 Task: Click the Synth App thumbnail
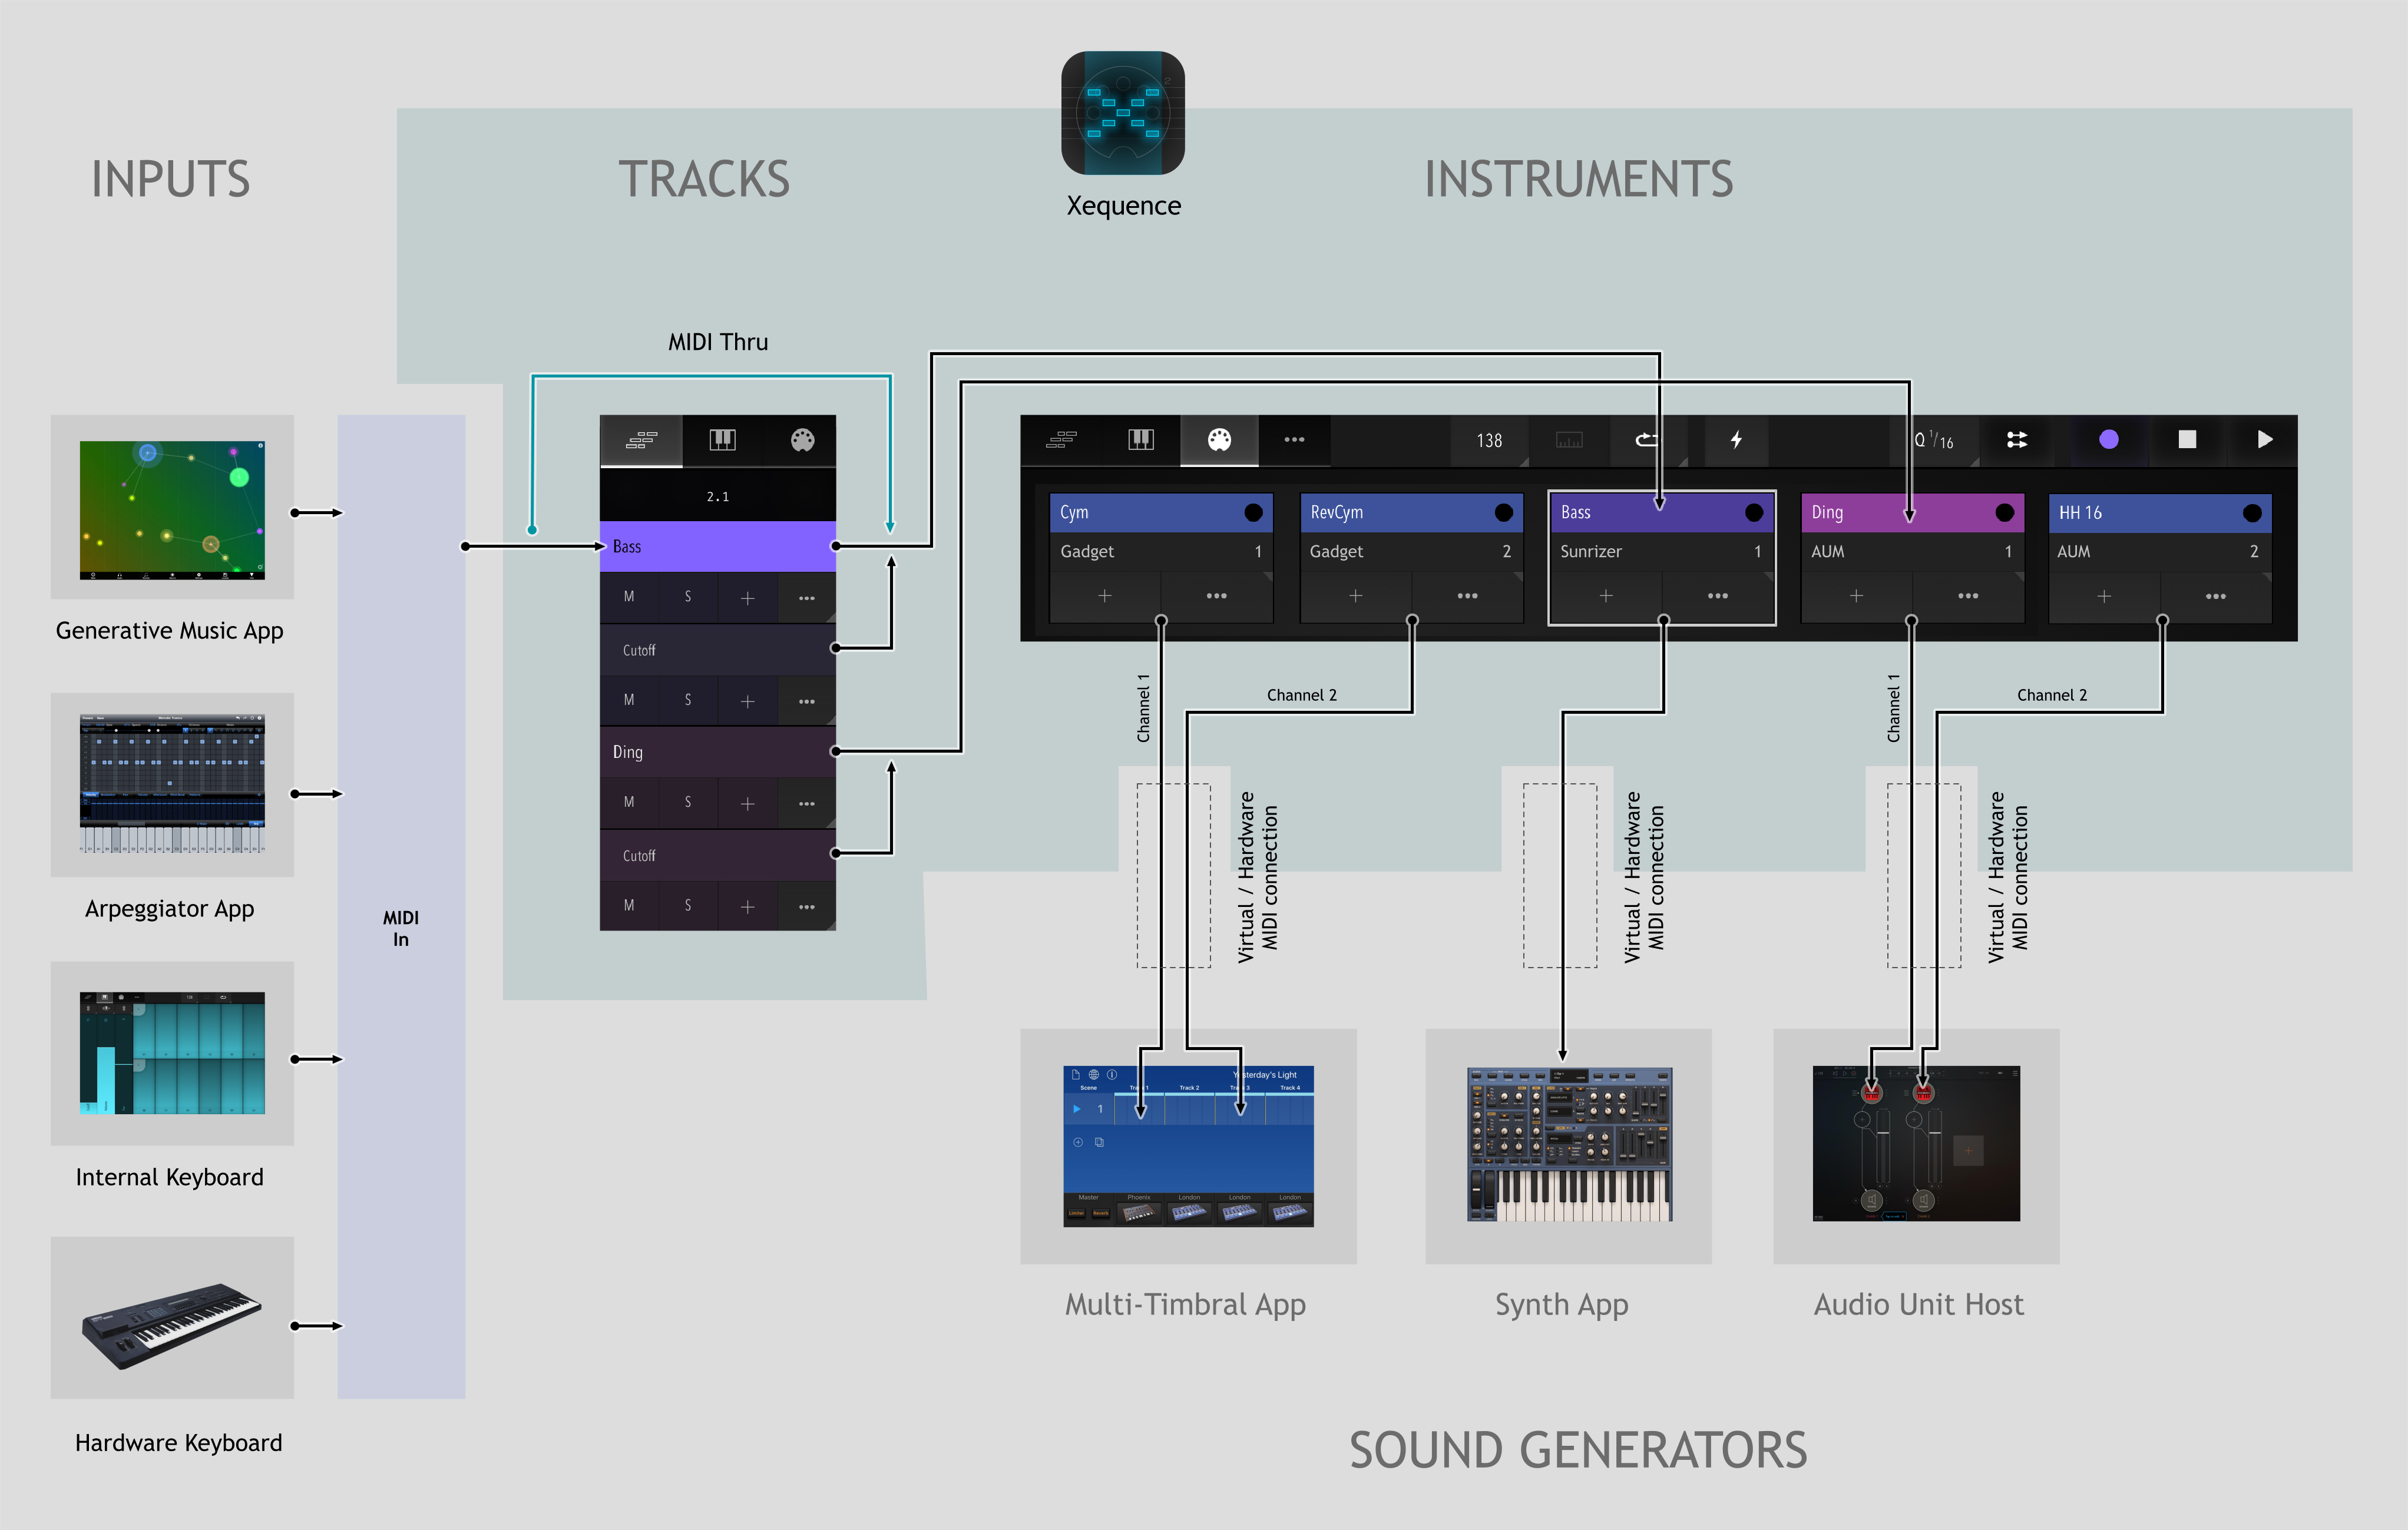[x=1569, y=1144]
